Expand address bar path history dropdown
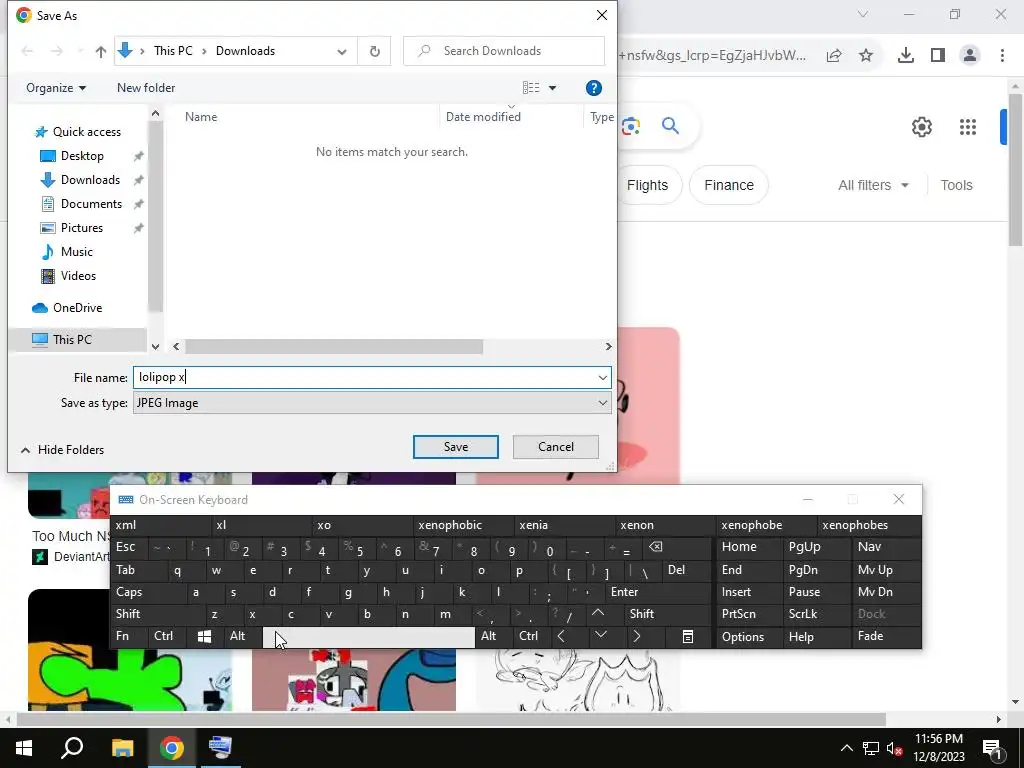 [342, 52]
